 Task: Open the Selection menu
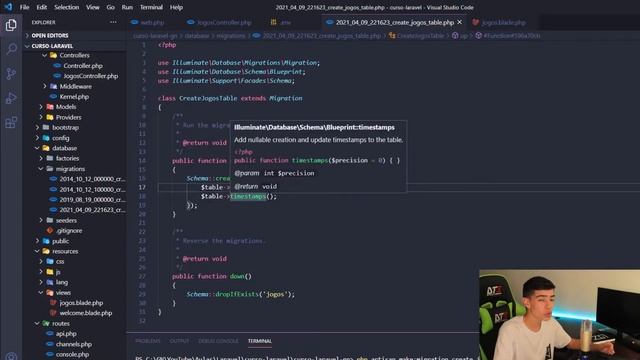pyautogui.click(x=67, y=7)
